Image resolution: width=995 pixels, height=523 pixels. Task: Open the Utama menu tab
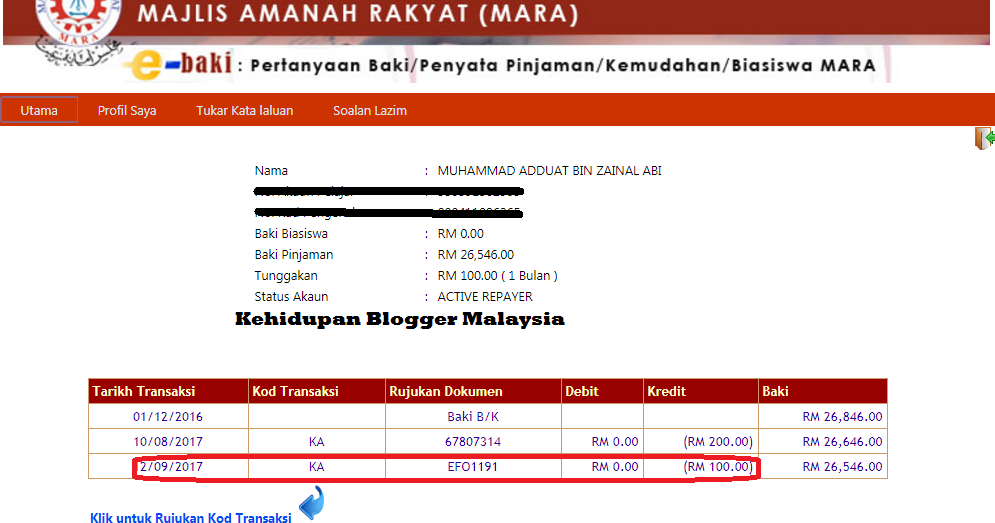pyautogui.click(x=39, y=110)
